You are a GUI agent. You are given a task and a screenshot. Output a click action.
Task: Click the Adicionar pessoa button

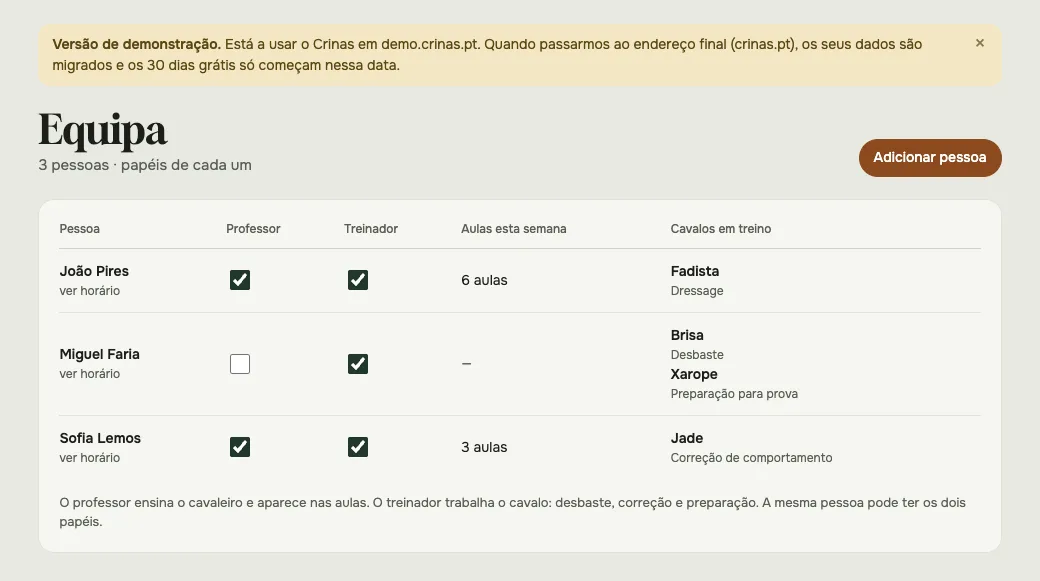pos(930,158)
